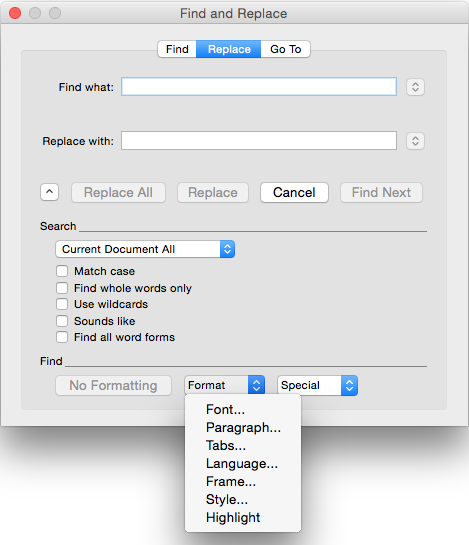Click inside the Find what field
Viewport: 469px width, 545px height.
[259, 87]
